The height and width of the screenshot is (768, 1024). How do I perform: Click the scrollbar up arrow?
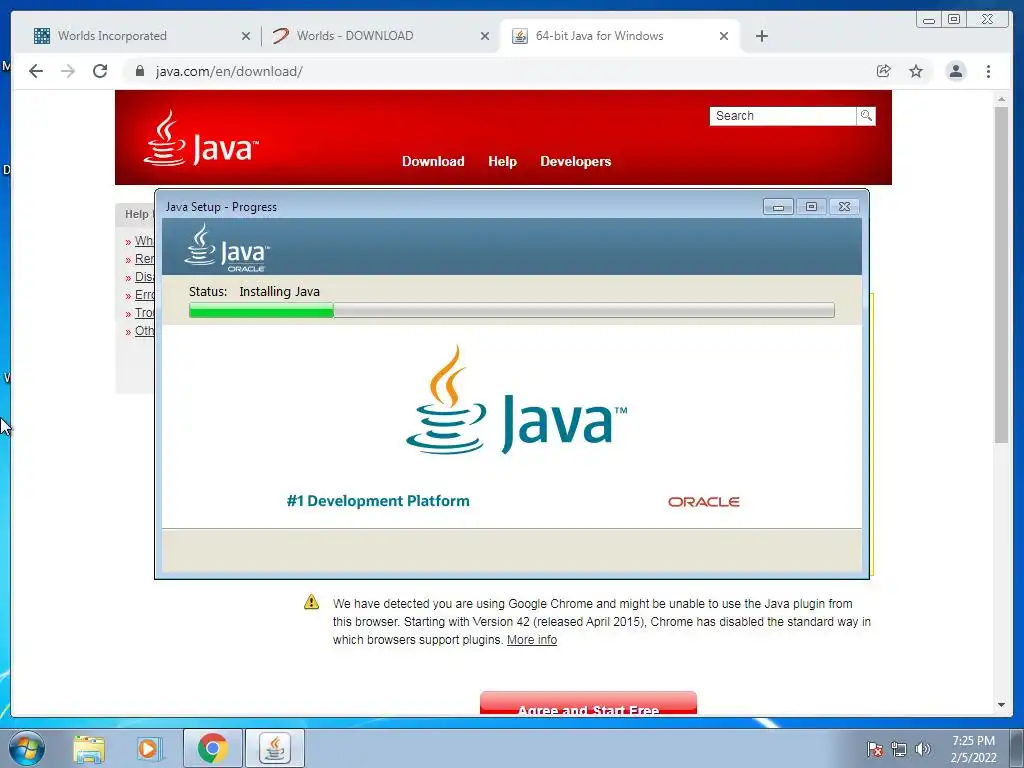pos(1001,99)
